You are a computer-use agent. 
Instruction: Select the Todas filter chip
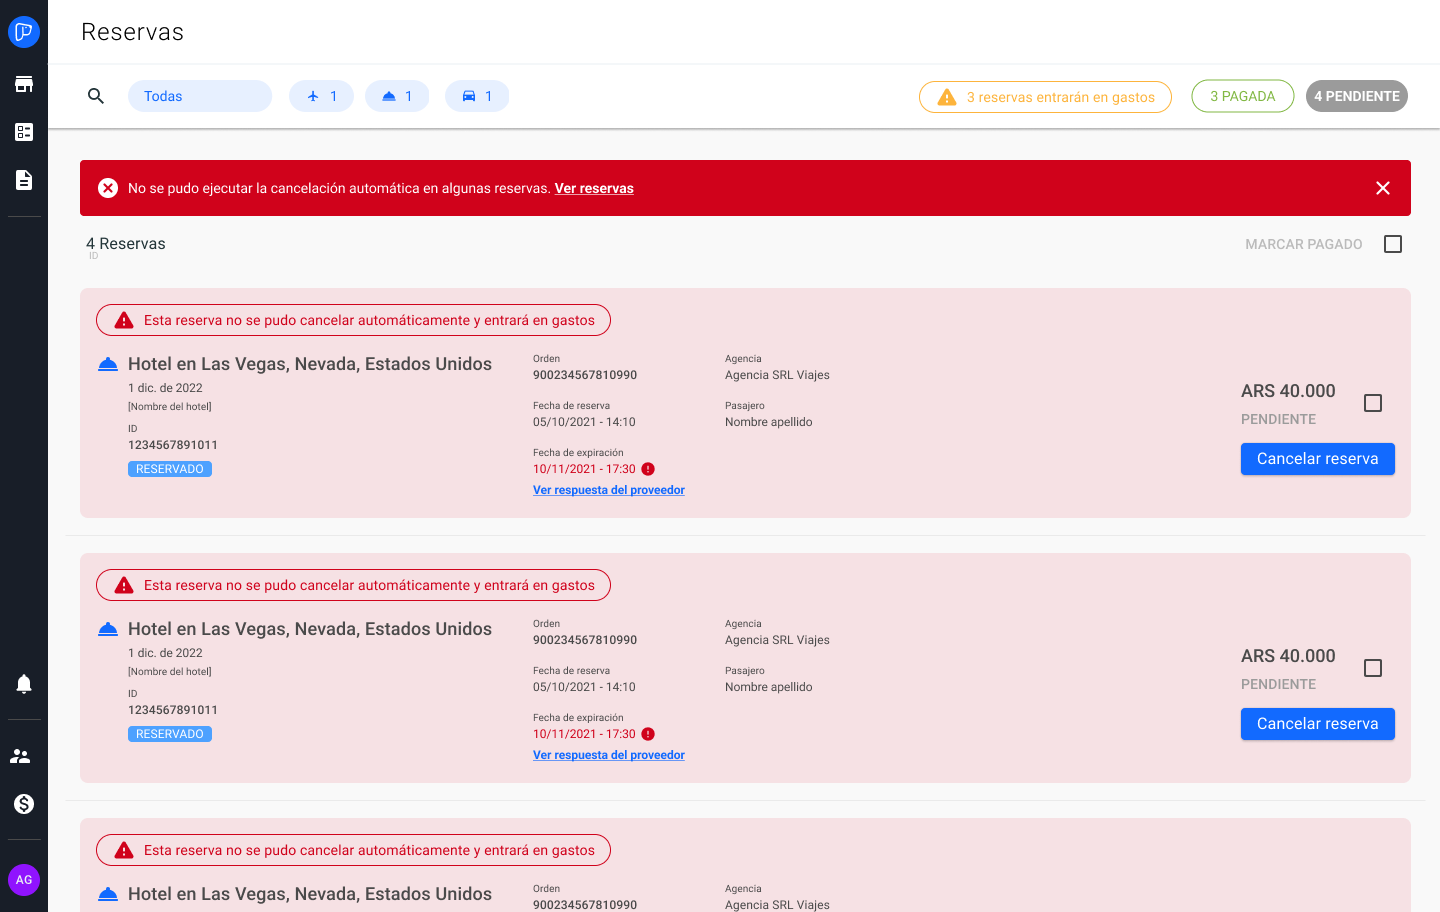tap(200, 96)
